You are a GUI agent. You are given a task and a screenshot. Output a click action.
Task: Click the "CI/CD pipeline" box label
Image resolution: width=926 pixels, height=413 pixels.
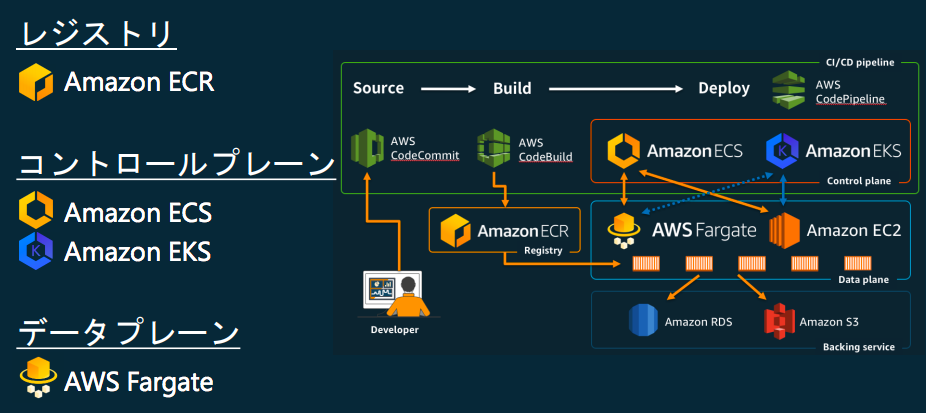tap(859, 62)
